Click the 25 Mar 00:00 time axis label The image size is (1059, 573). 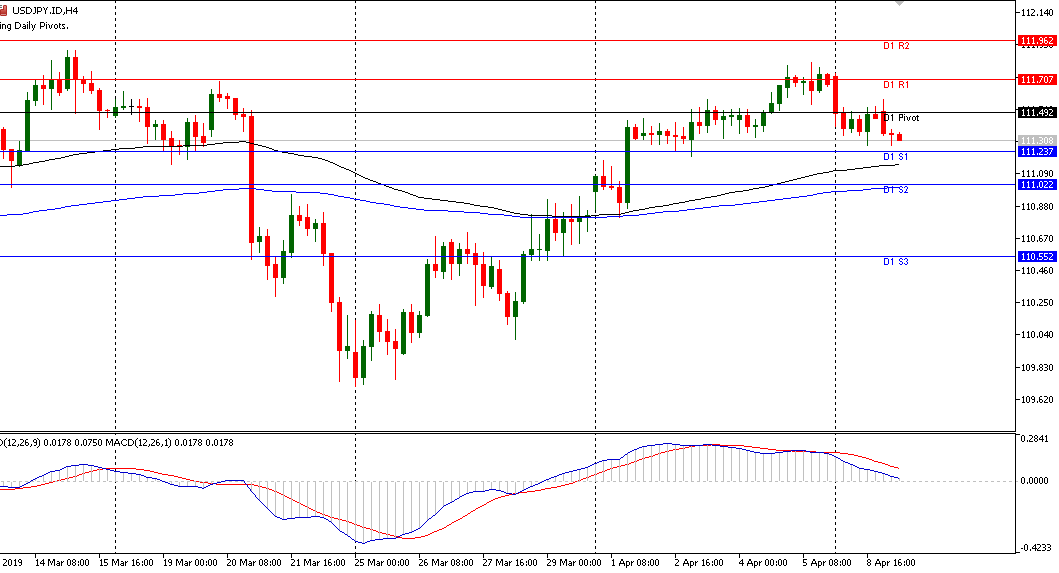pyautogui.click(x=381, y=563)
